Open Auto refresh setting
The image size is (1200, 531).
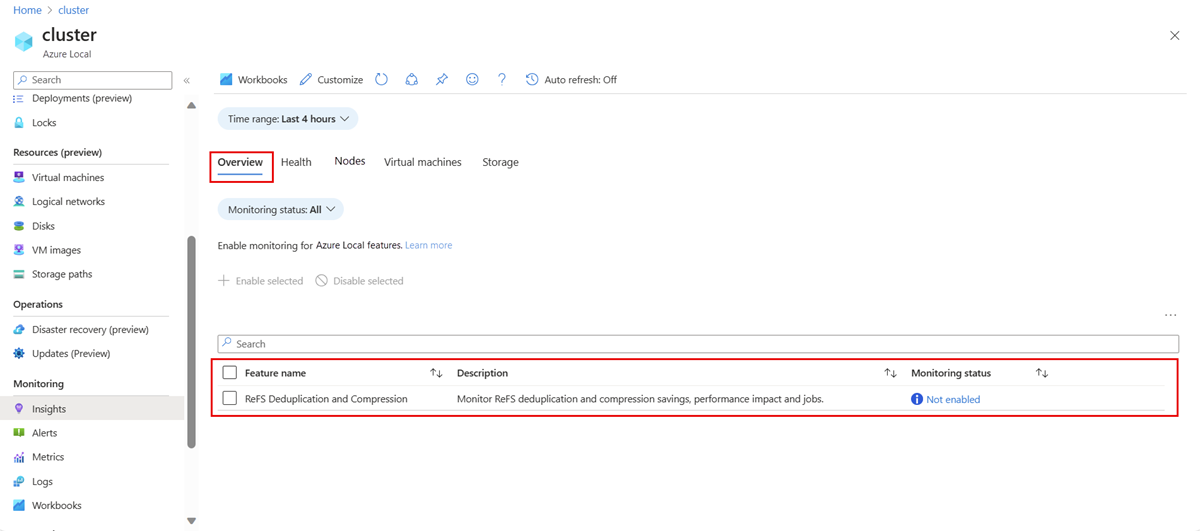571,80
